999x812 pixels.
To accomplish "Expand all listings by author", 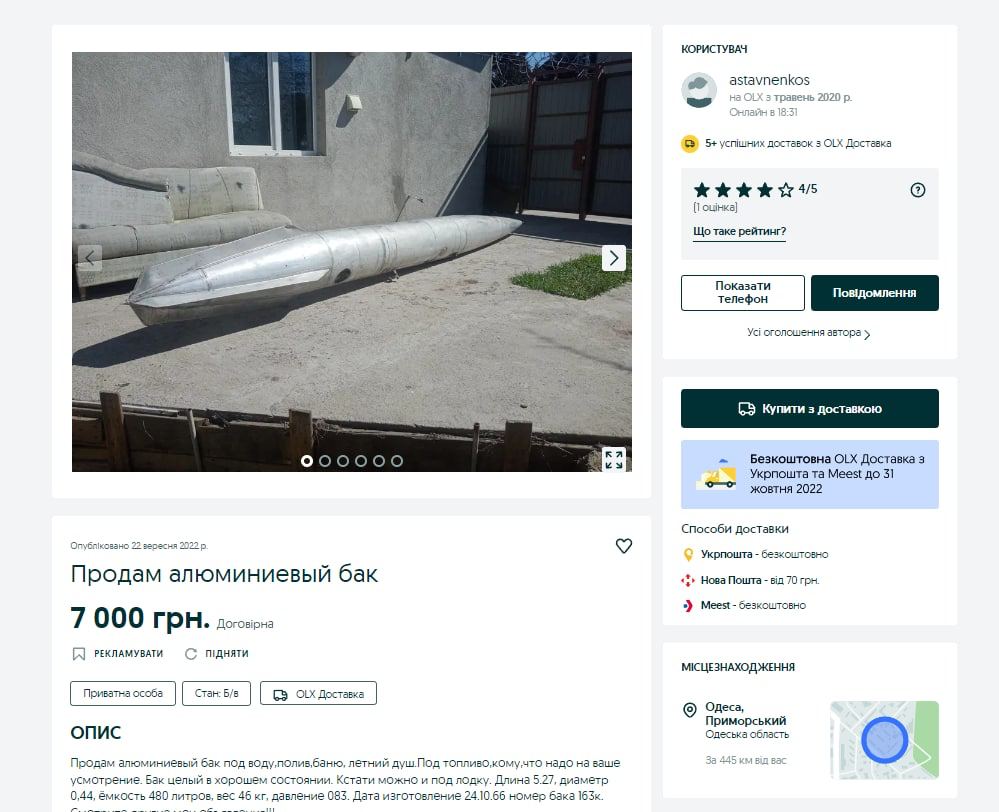I will pyautogui.click(x=809, y=333).
